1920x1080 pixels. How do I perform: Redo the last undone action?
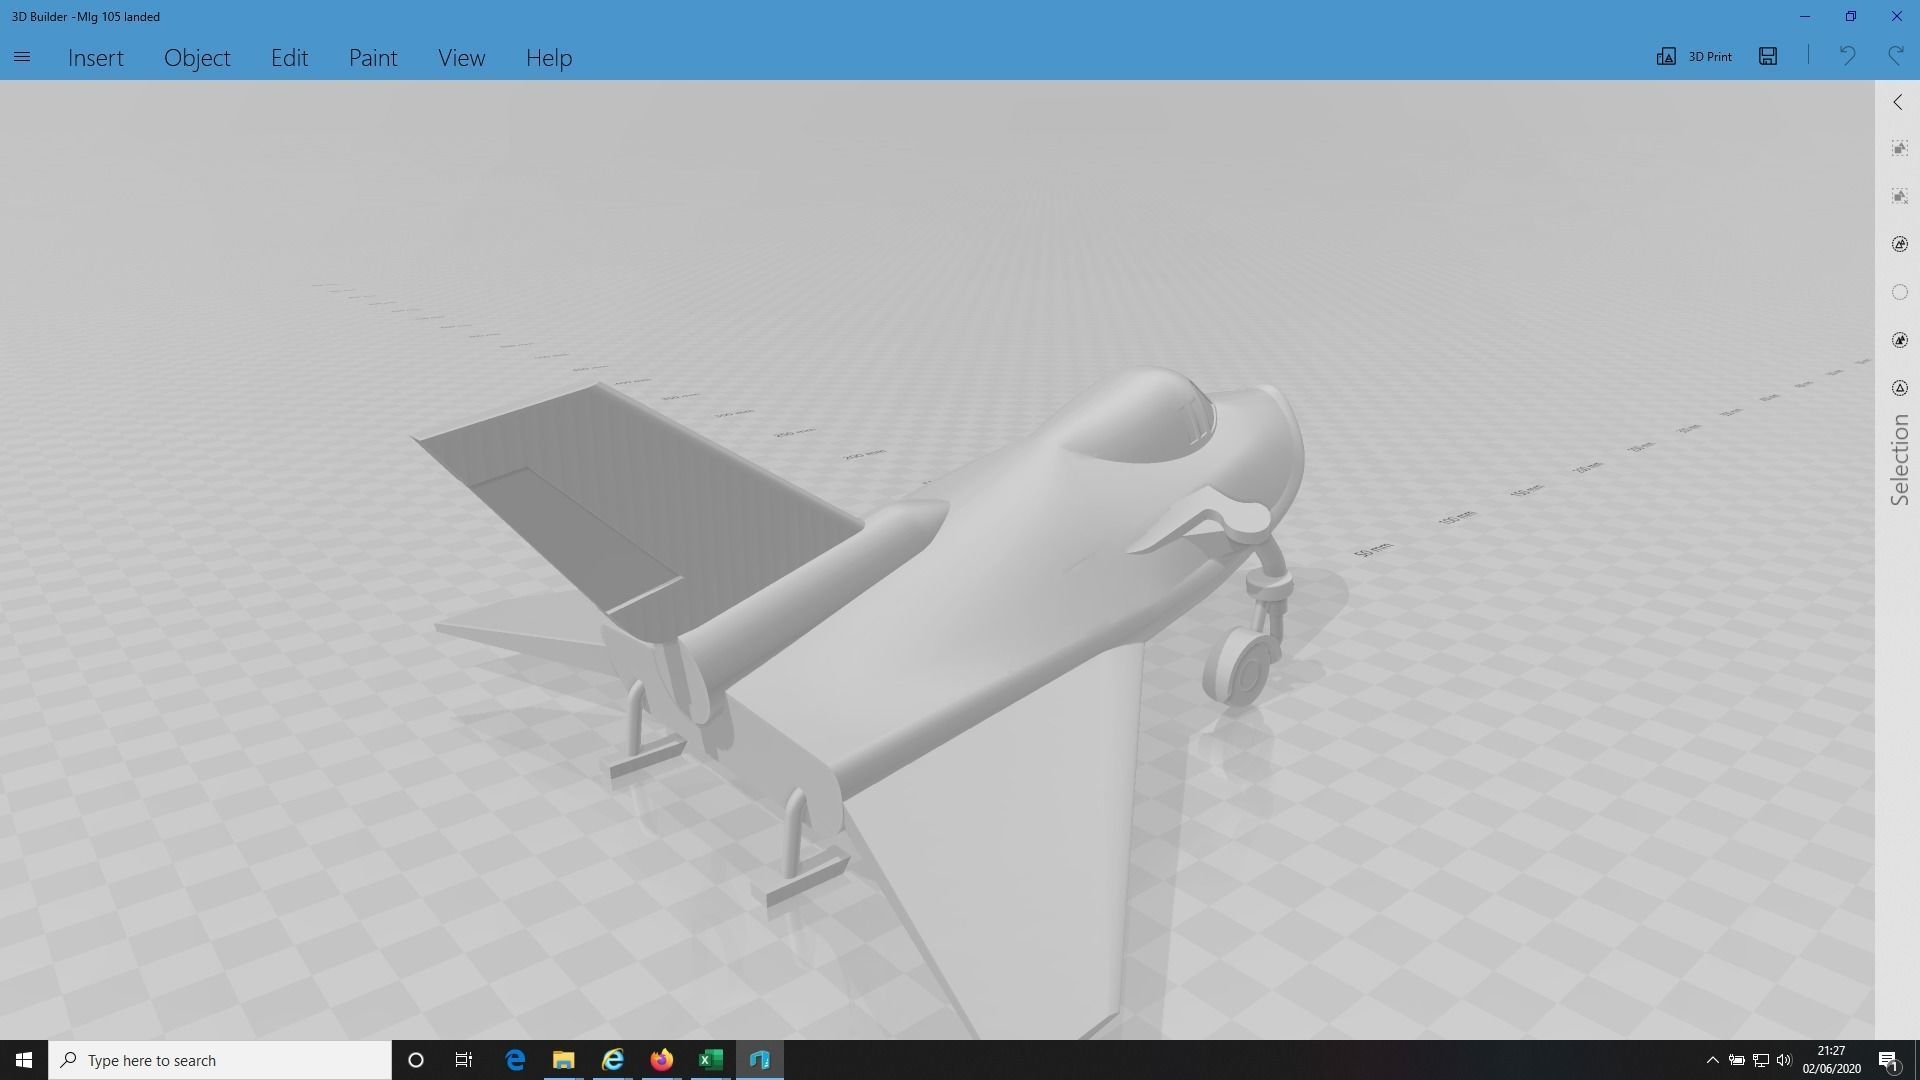pyautogui.click(x=1895, y=56)
